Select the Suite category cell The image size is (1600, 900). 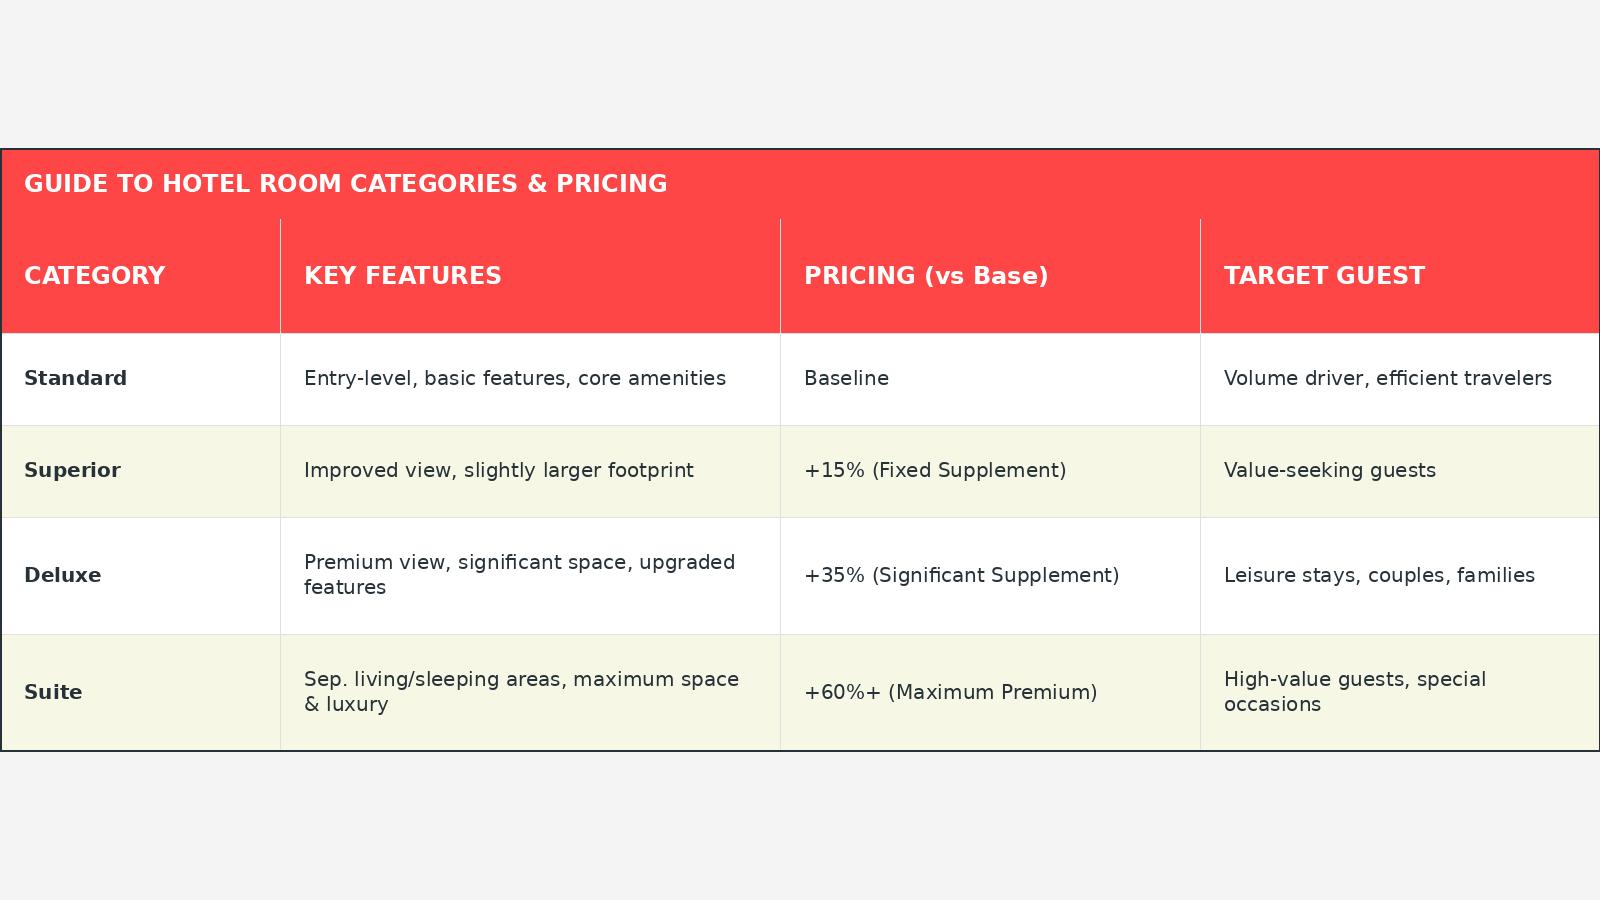[x=141, y=692]
